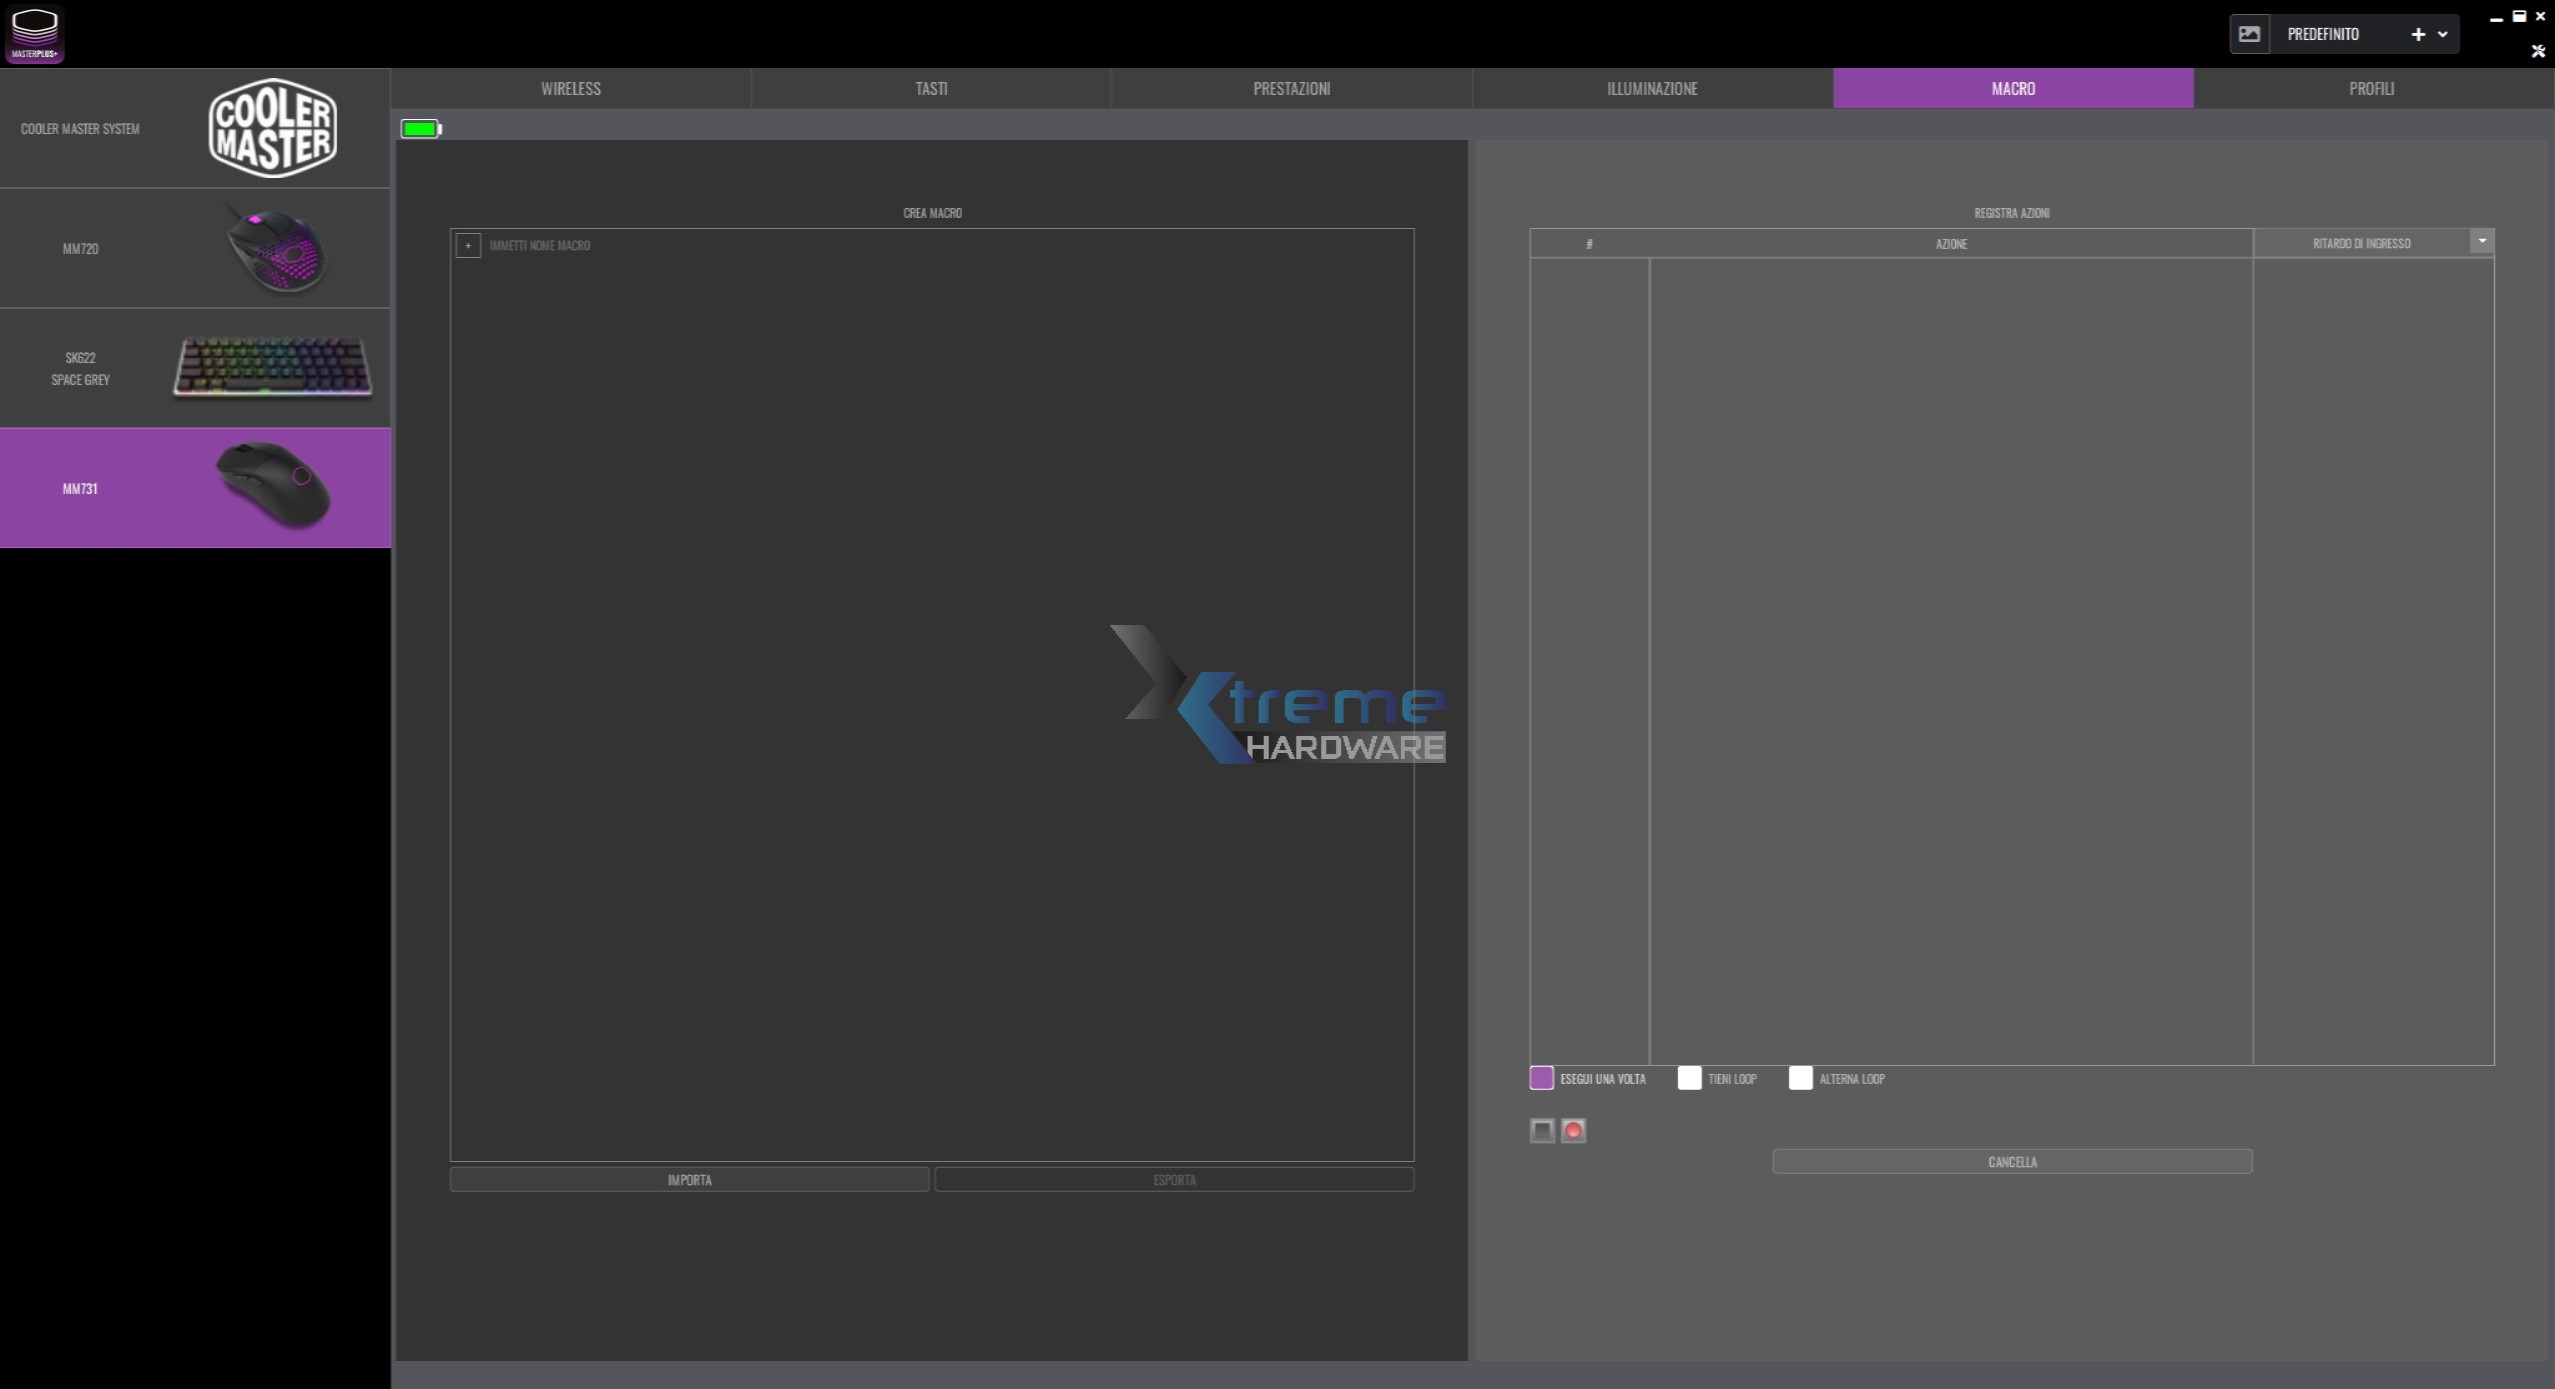Click the record macro red button
The image size is (2555, 1389).
coord(1573,1130)
